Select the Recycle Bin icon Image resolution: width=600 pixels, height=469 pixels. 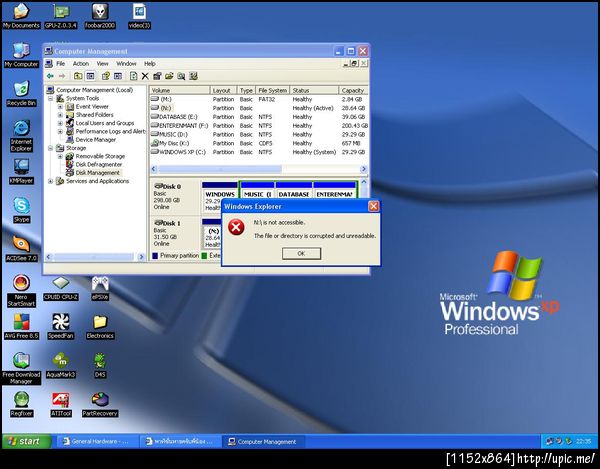click(21, 94)
